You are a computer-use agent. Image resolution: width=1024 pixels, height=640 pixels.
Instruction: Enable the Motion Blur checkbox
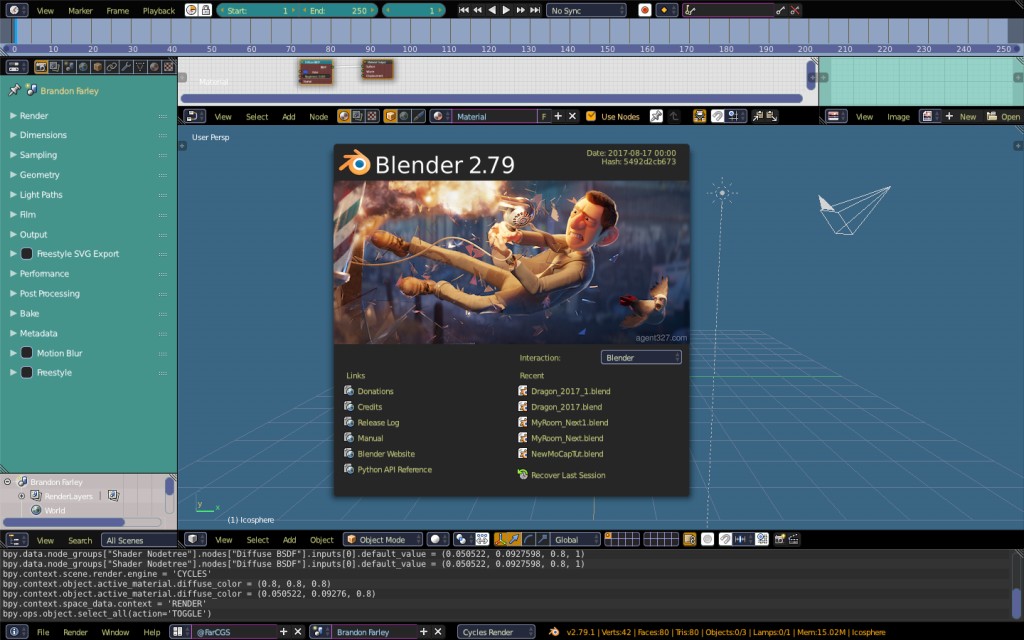25,352
